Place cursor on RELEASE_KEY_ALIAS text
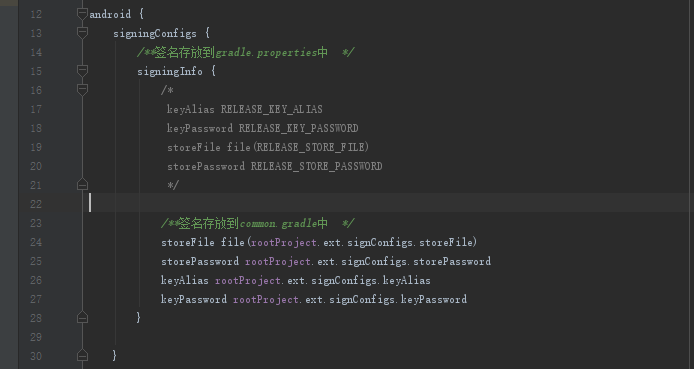The image size is (694, 369). pyautogui.click(x=272, y=109)
